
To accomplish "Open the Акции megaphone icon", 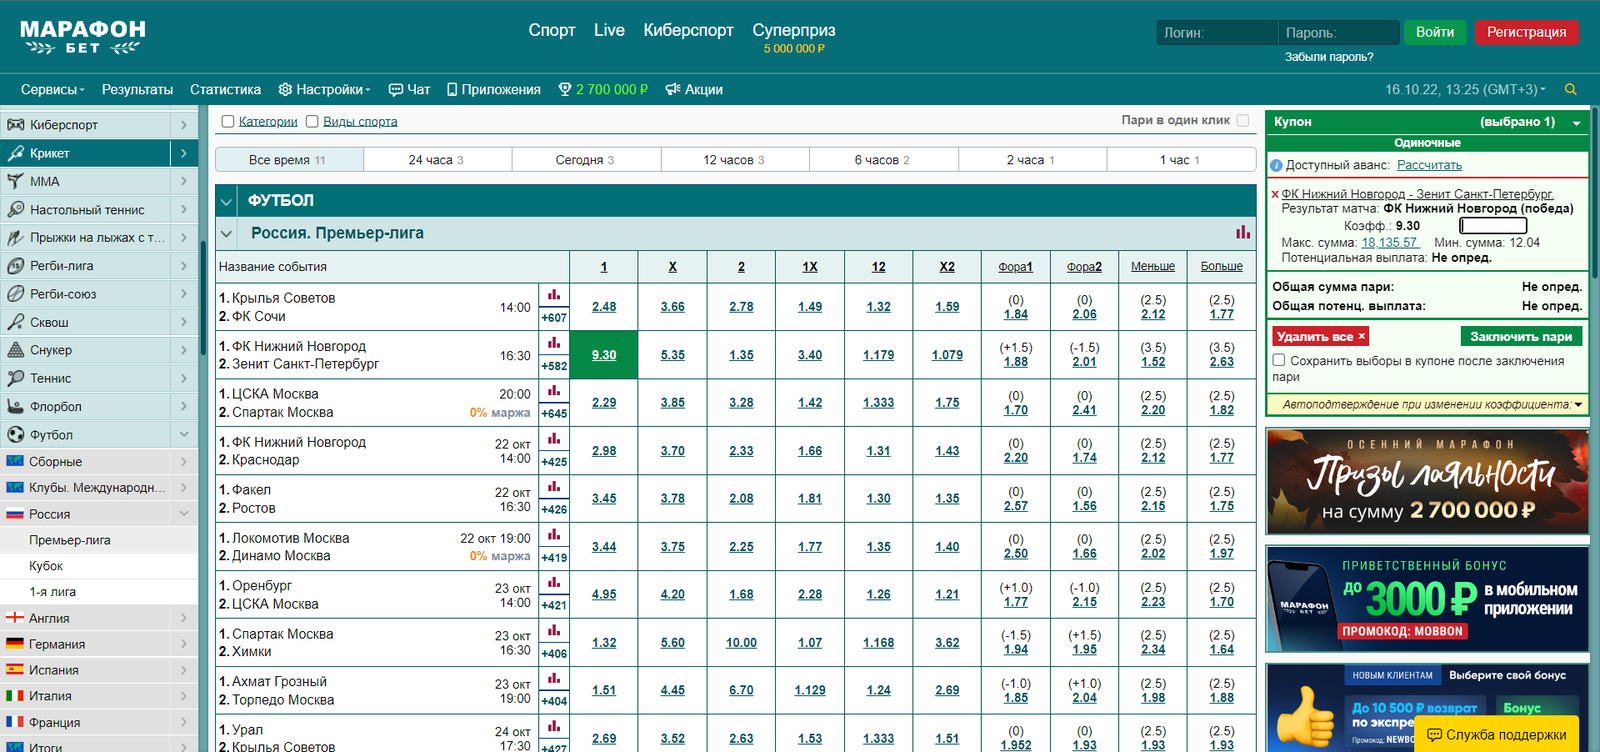I will [x=673, y=89].
